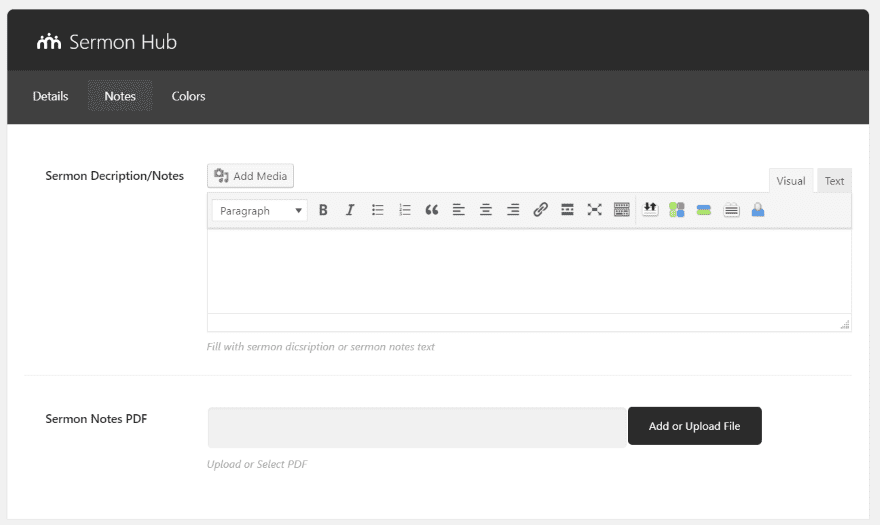Align text to the left
This screenshot has height=525, width=880.
pyautogui.click(x=459, y=210)
